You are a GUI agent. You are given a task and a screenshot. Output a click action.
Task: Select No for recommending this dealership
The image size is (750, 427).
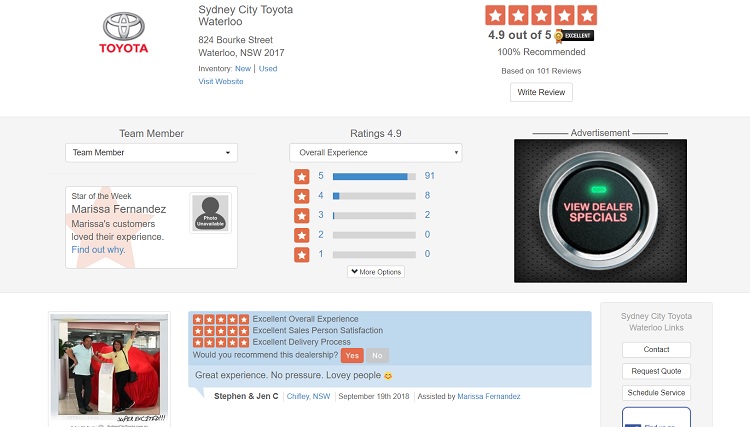(x=377, y=355)
